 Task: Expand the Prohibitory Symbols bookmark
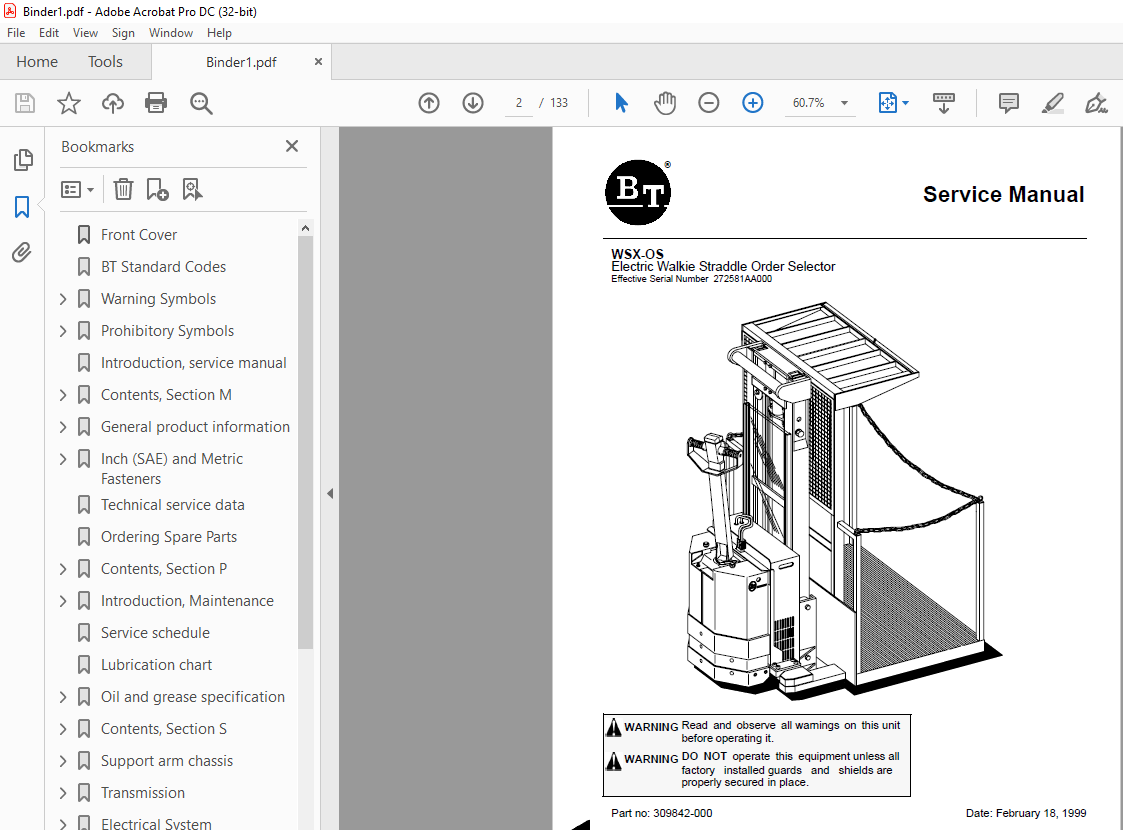63,331
